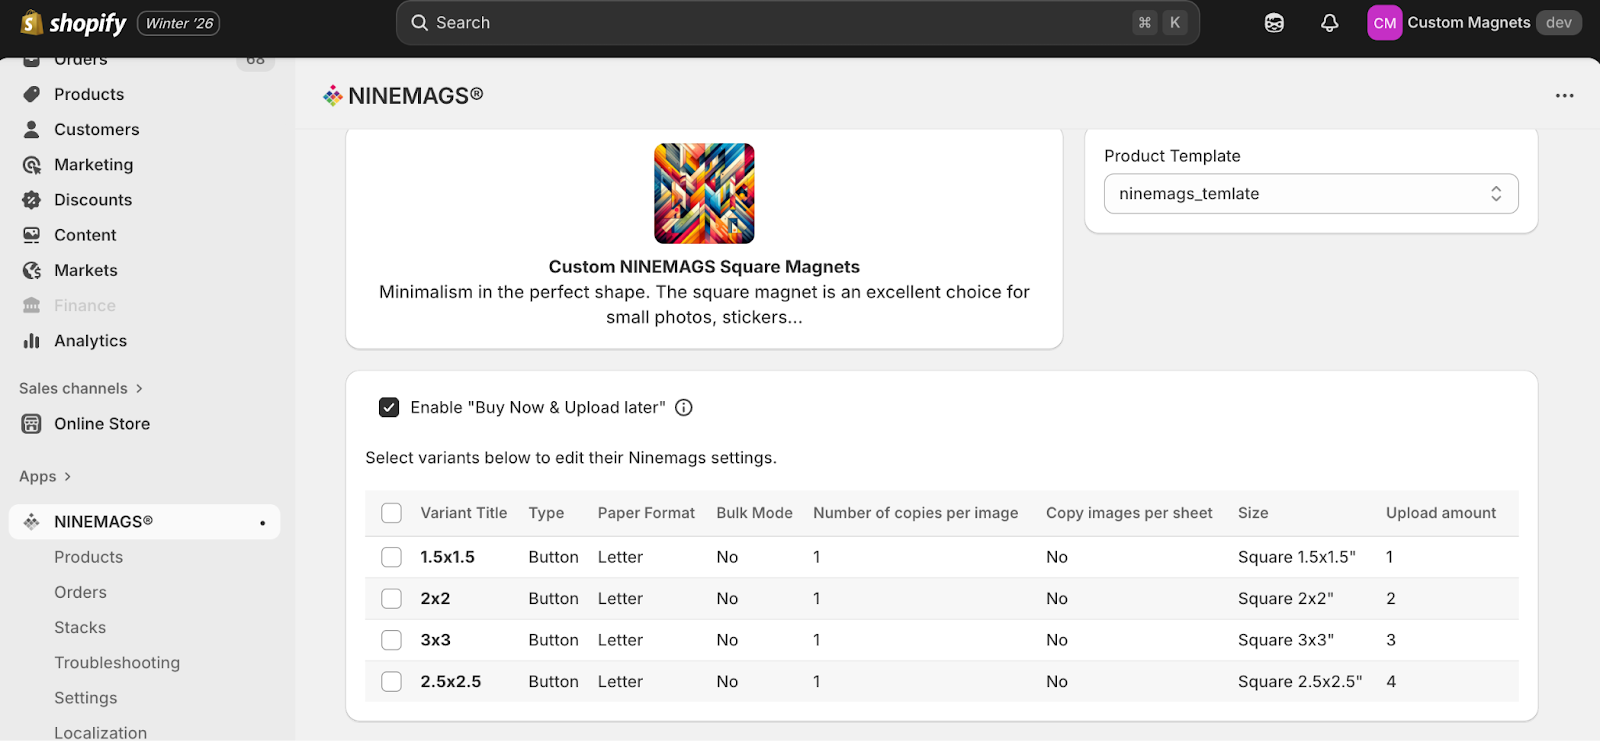Click the Finance bank icon
This screenshot has height=741, width=1600.
coord(32,305)
